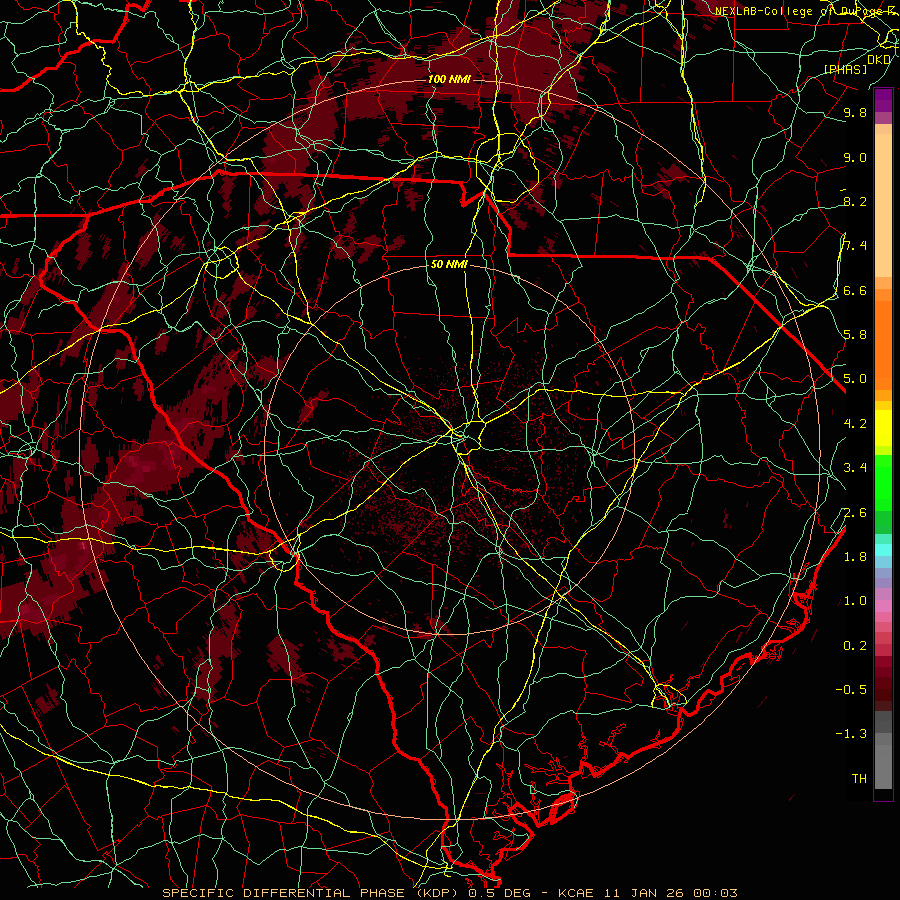900x900 pixels.
Task: Select the 7.4 legend value
Action: coord(855,246)
